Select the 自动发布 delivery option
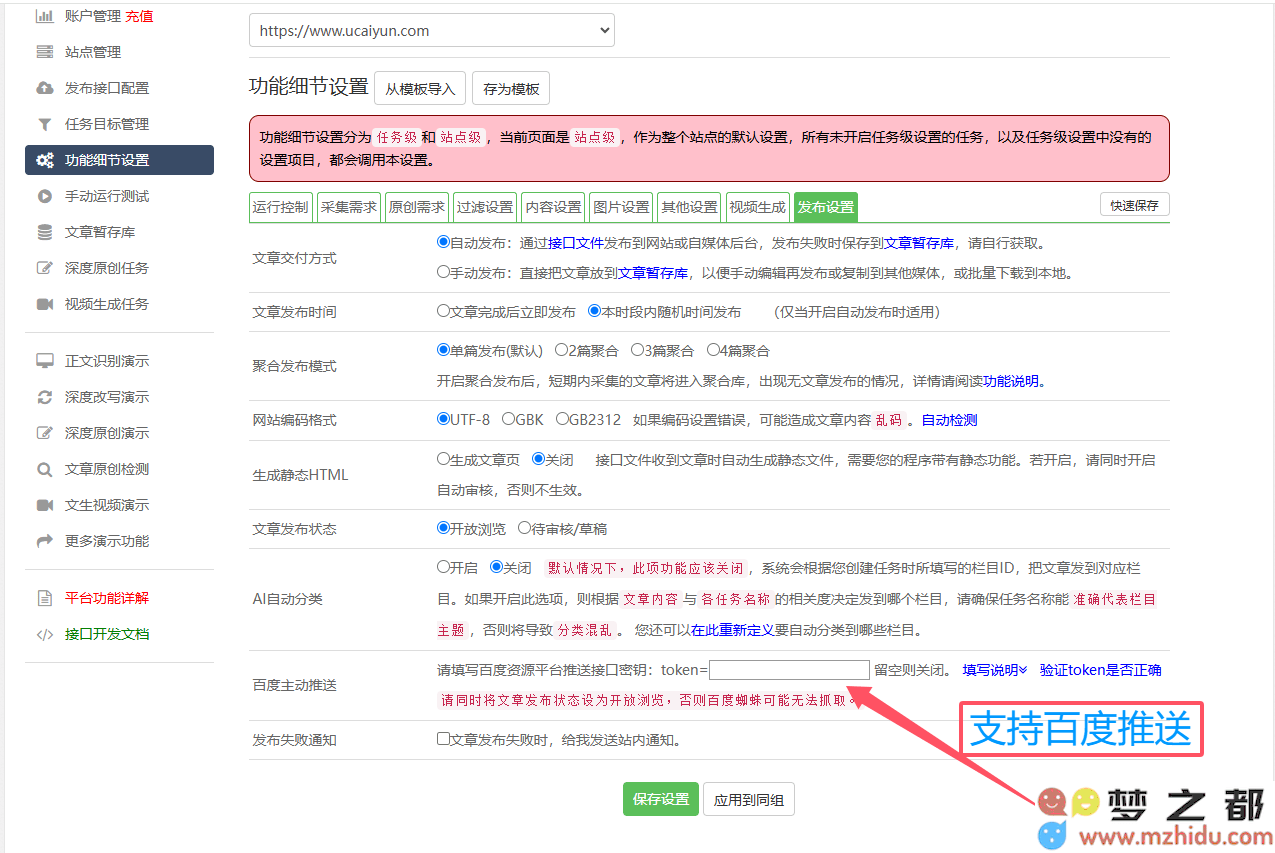The width and height of the screenshot is (1275, 853). click(x=443, y=242)
